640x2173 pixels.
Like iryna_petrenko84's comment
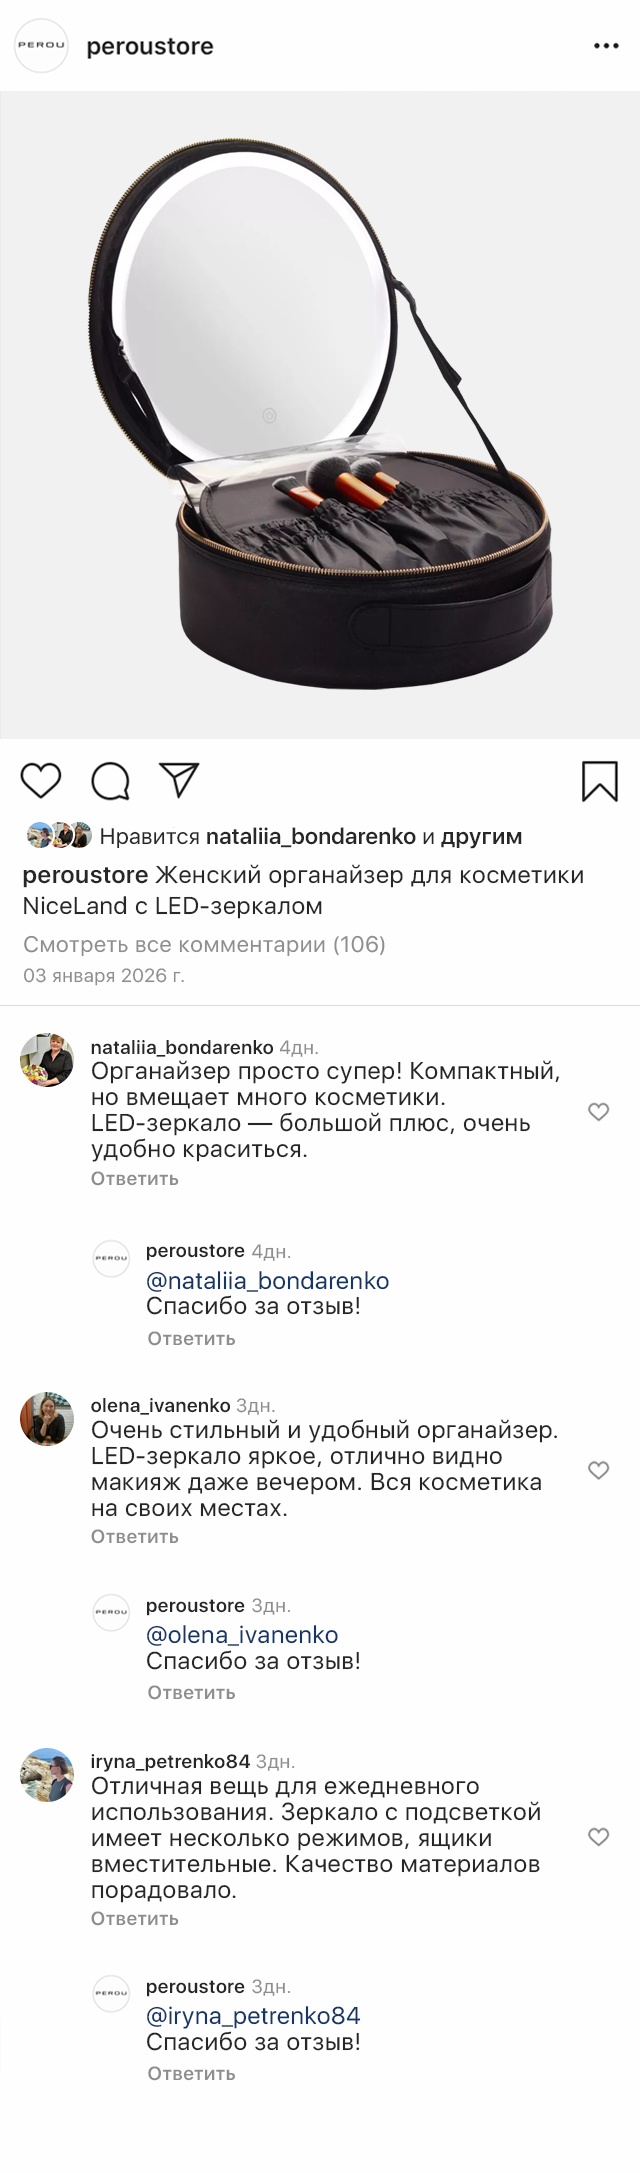598,1837
